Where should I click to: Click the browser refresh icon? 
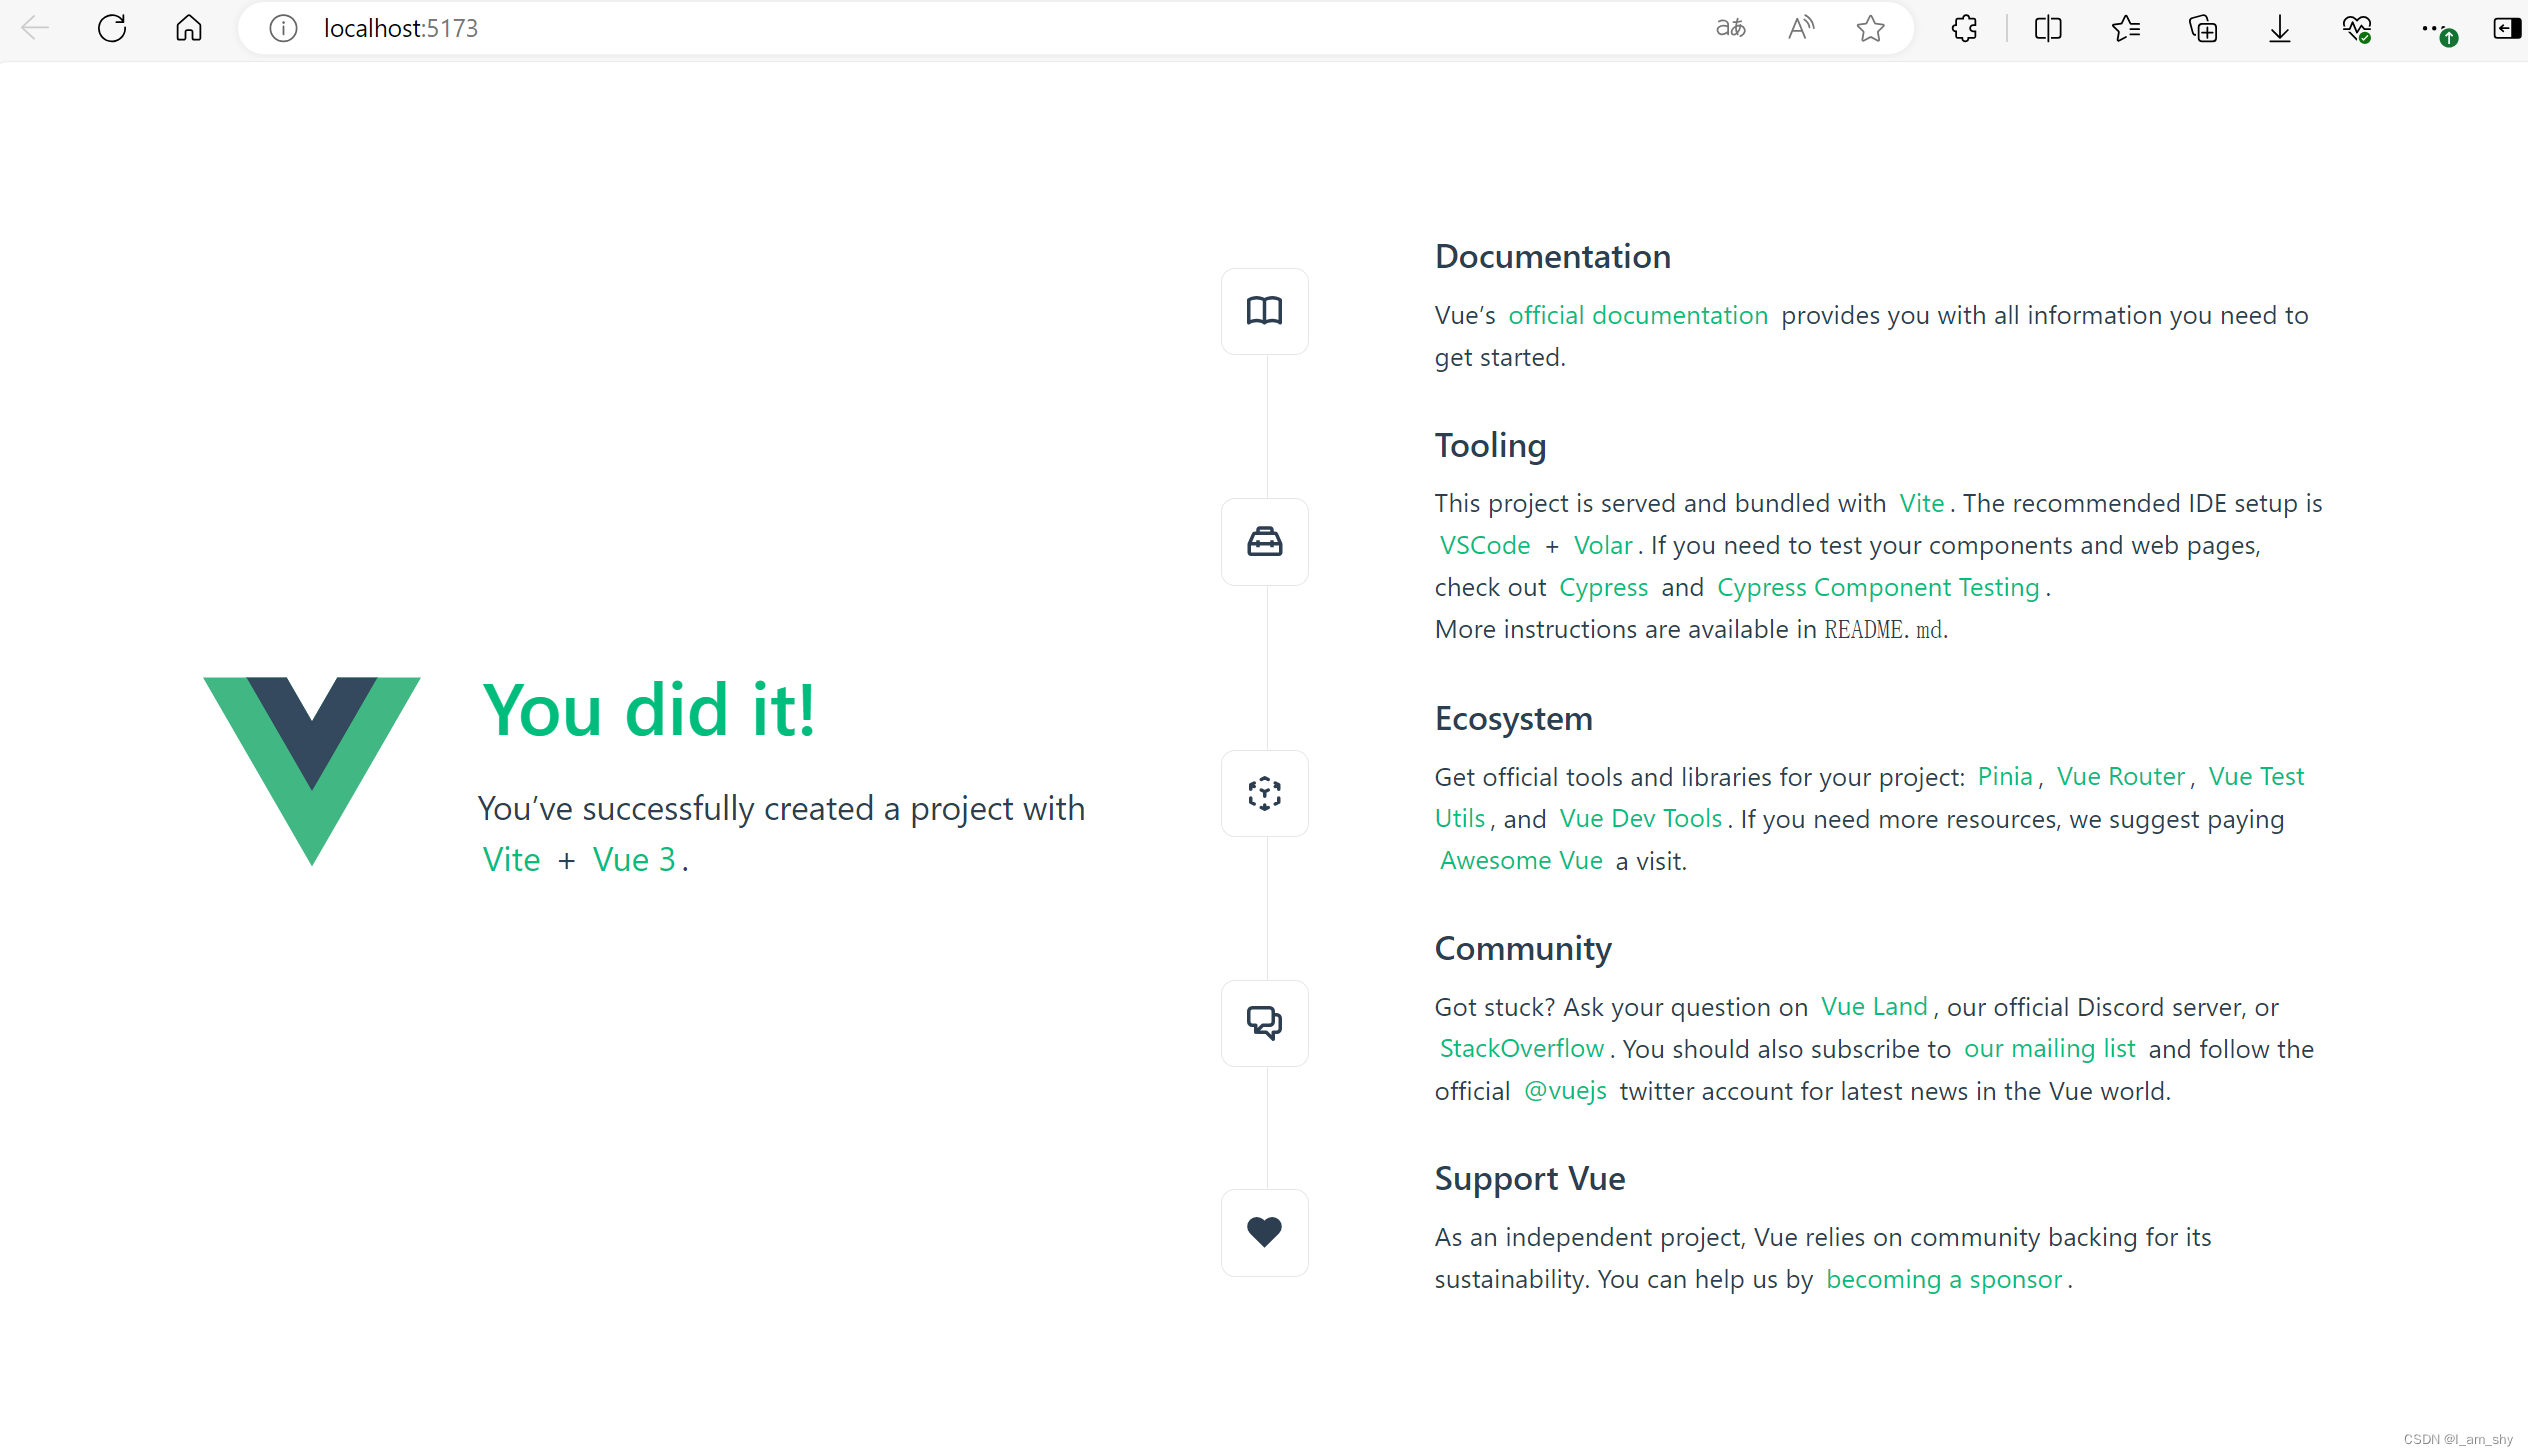[x=112, y=28]
